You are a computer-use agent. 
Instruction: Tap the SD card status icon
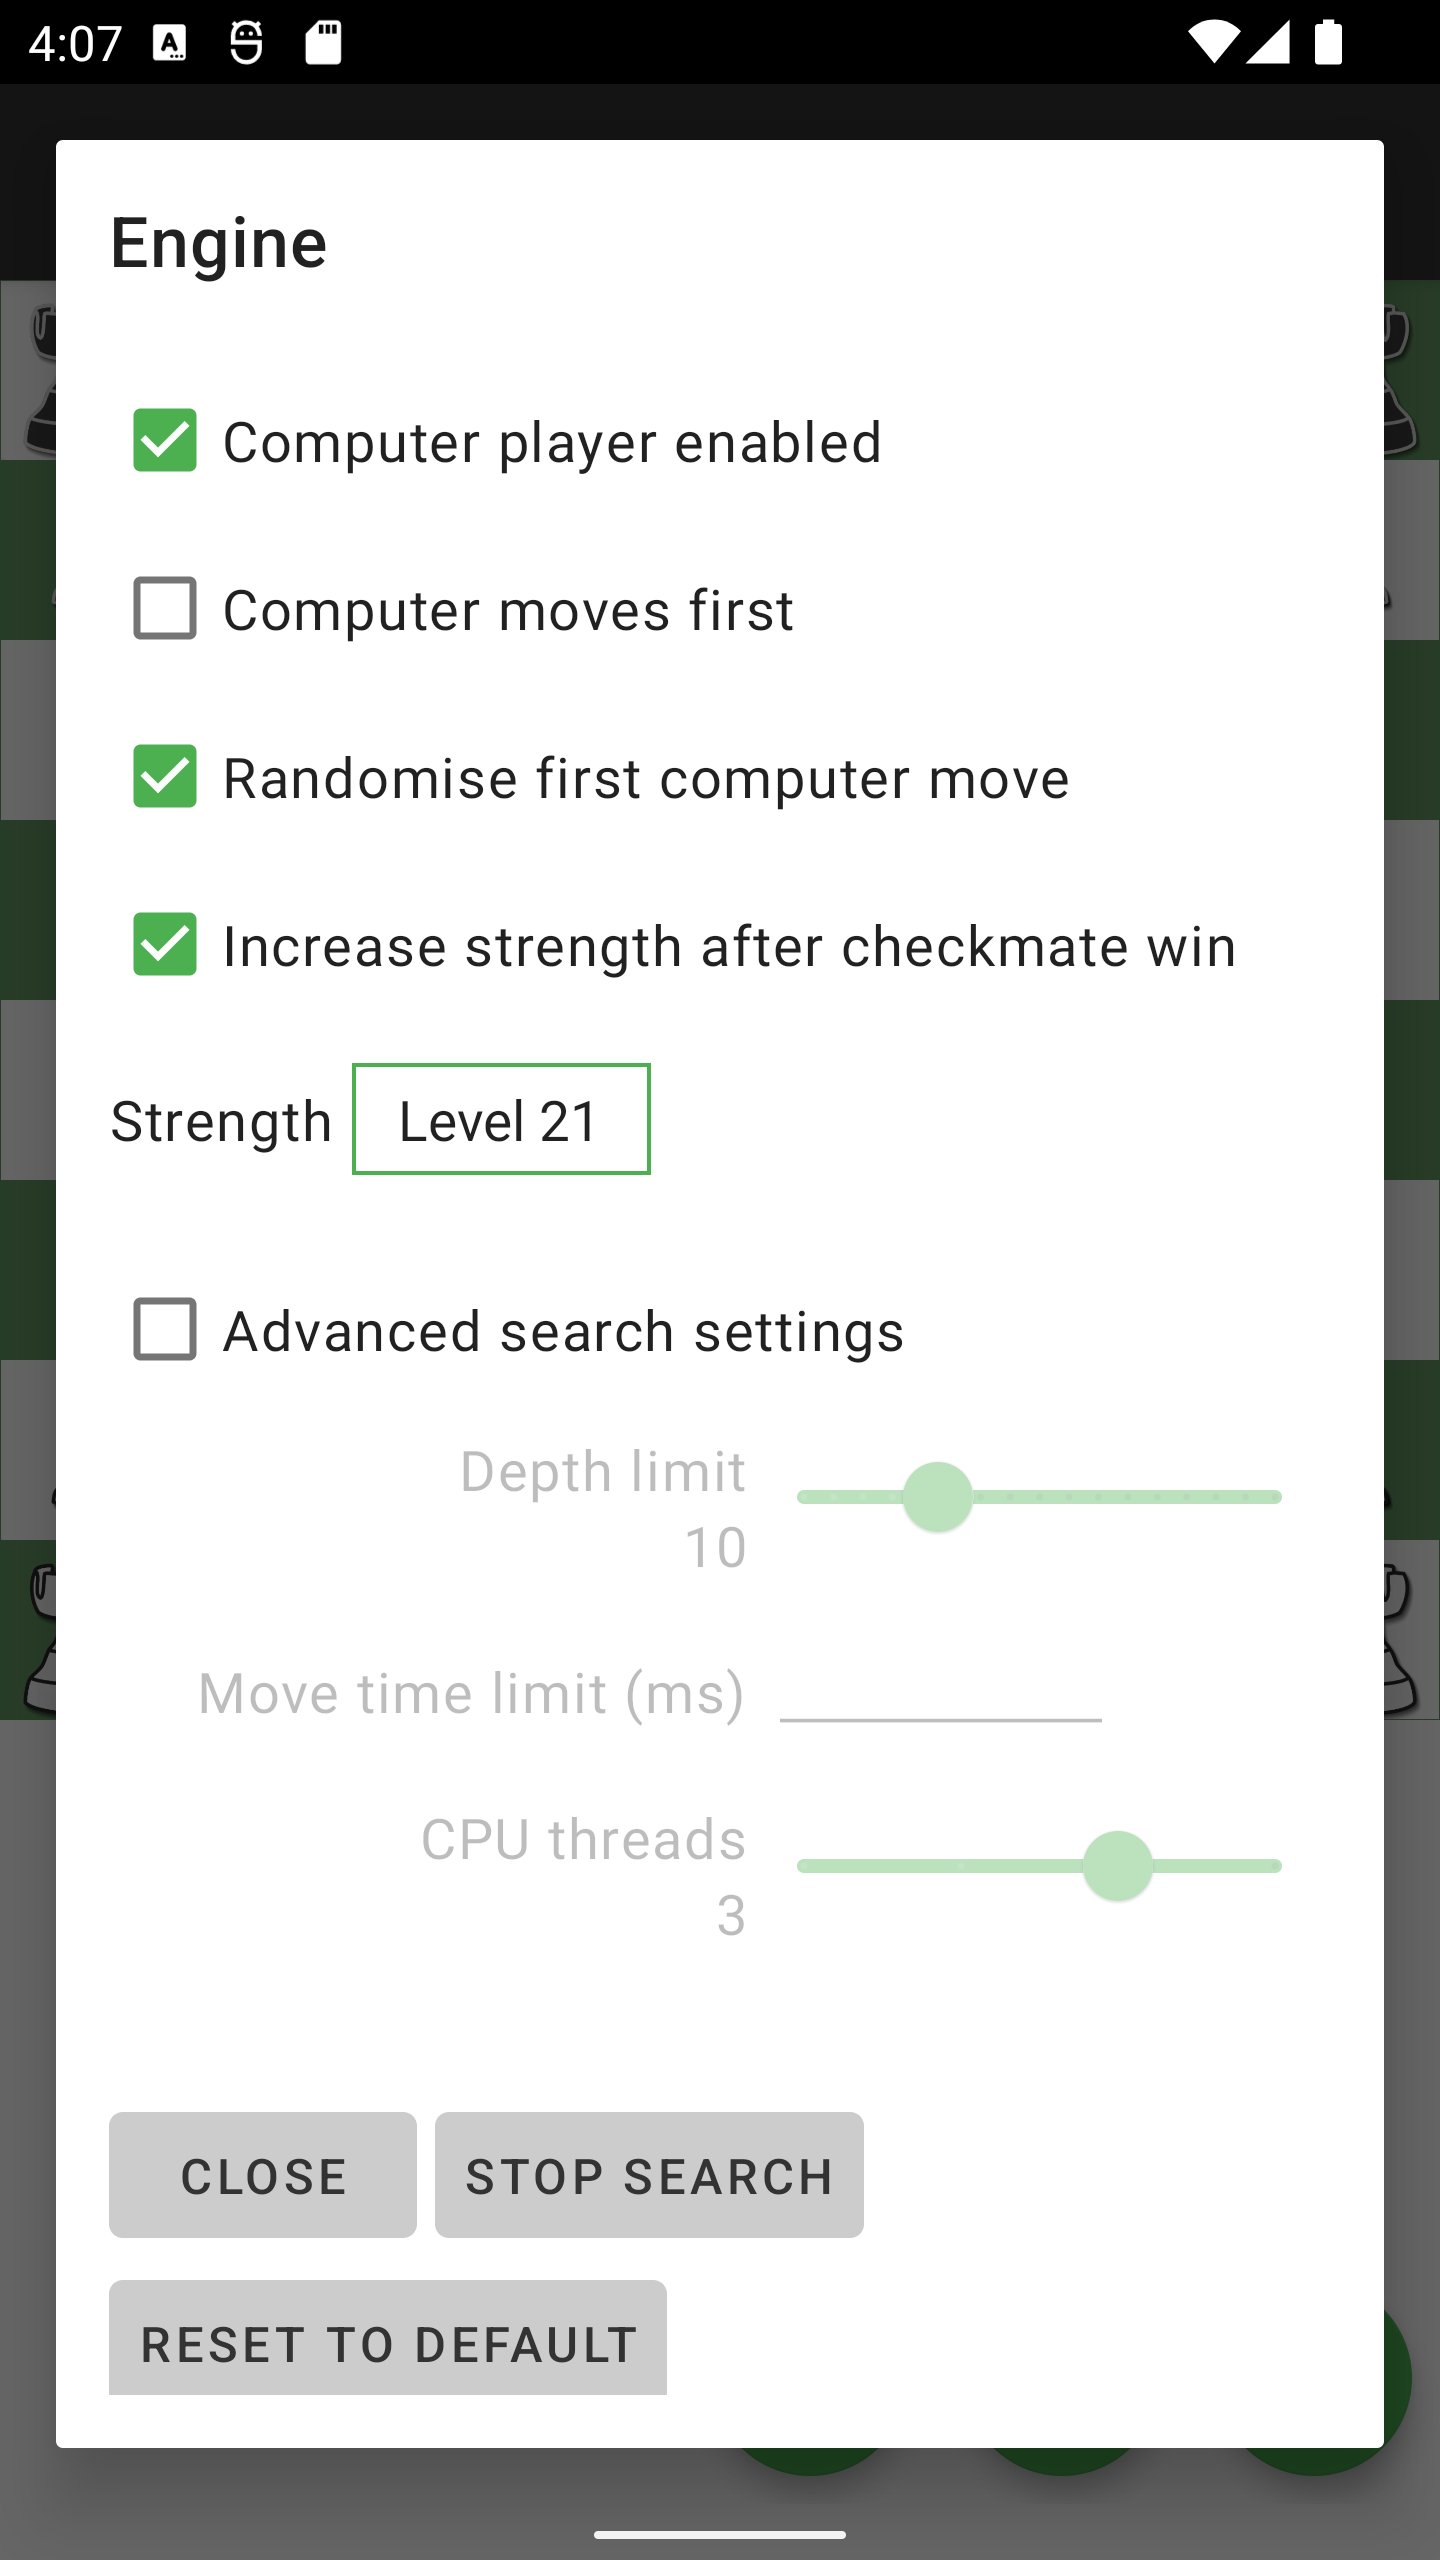(x=323, y=43)
